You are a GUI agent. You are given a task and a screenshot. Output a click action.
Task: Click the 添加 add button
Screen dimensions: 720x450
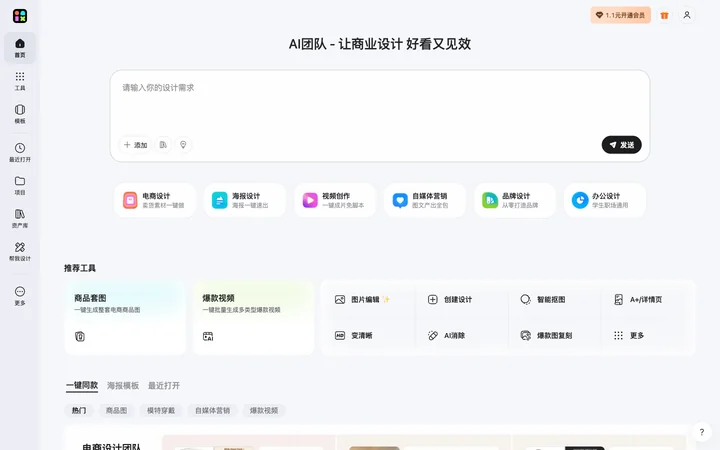point(135,145)
